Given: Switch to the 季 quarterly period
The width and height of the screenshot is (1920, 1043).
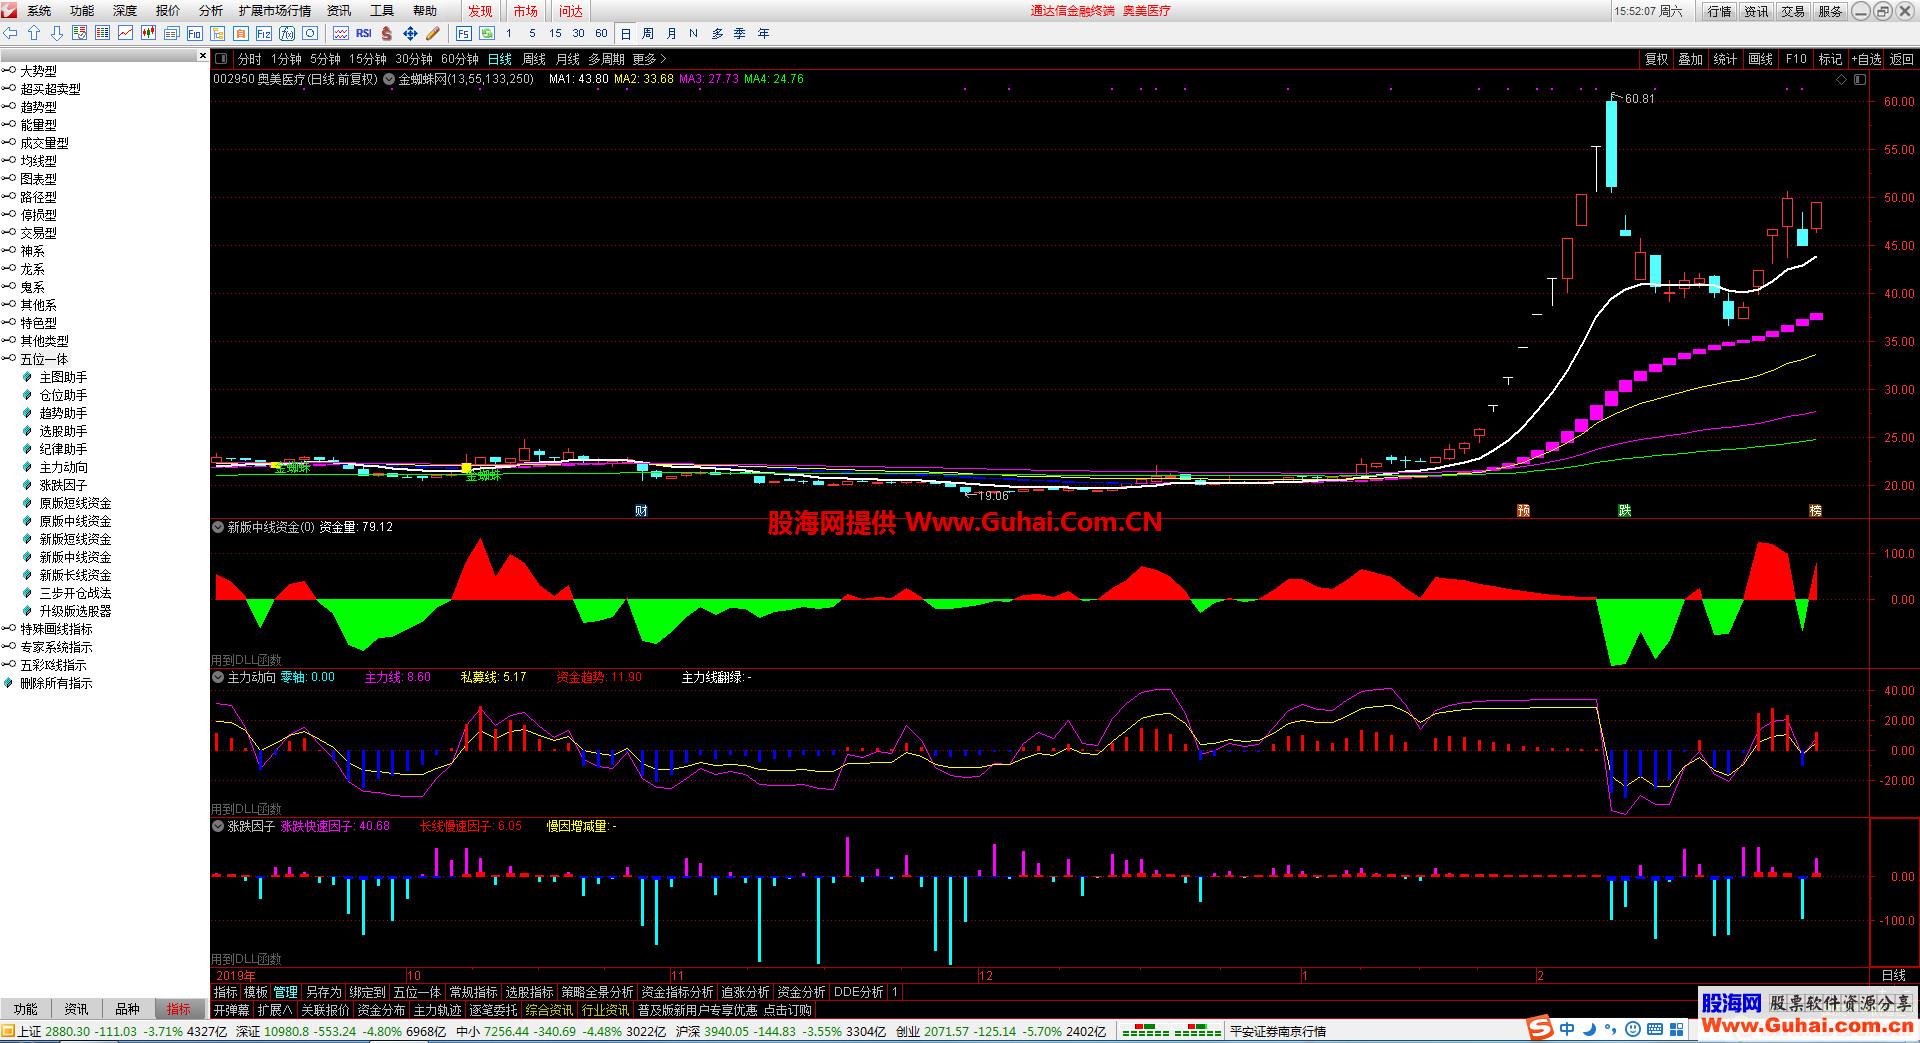Looking at the screenshot, I should [740, 33].
